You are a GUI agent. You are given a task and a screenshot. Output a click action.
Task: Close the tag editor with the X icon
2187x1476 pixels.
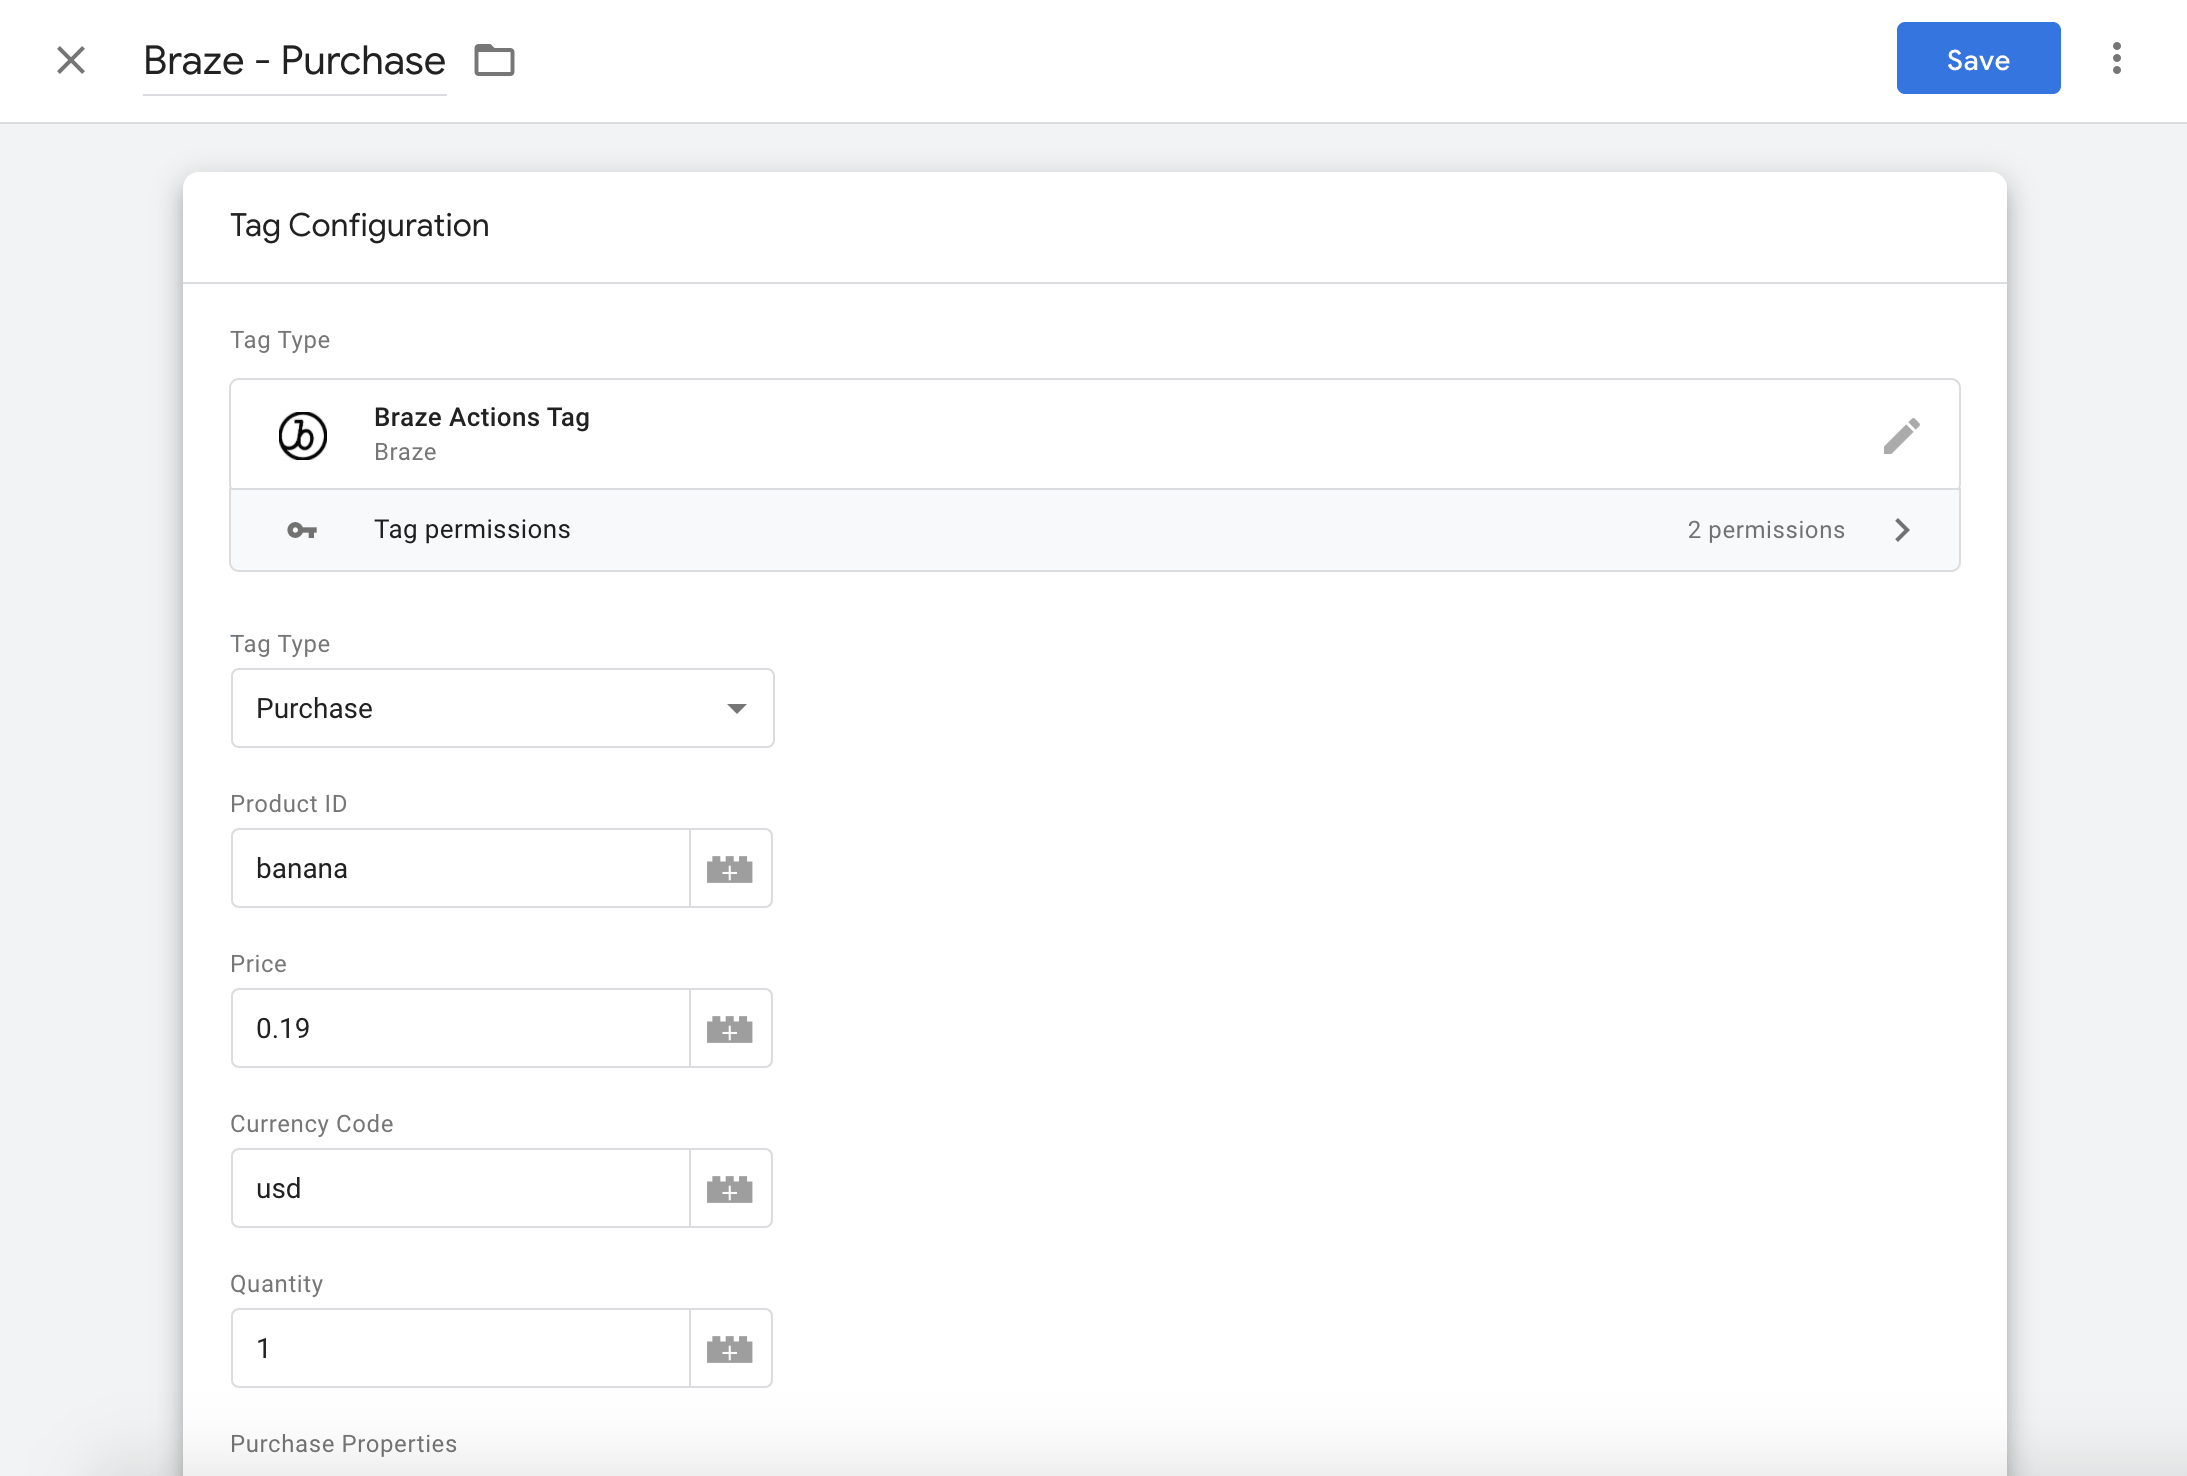click(x=71, y=60)
